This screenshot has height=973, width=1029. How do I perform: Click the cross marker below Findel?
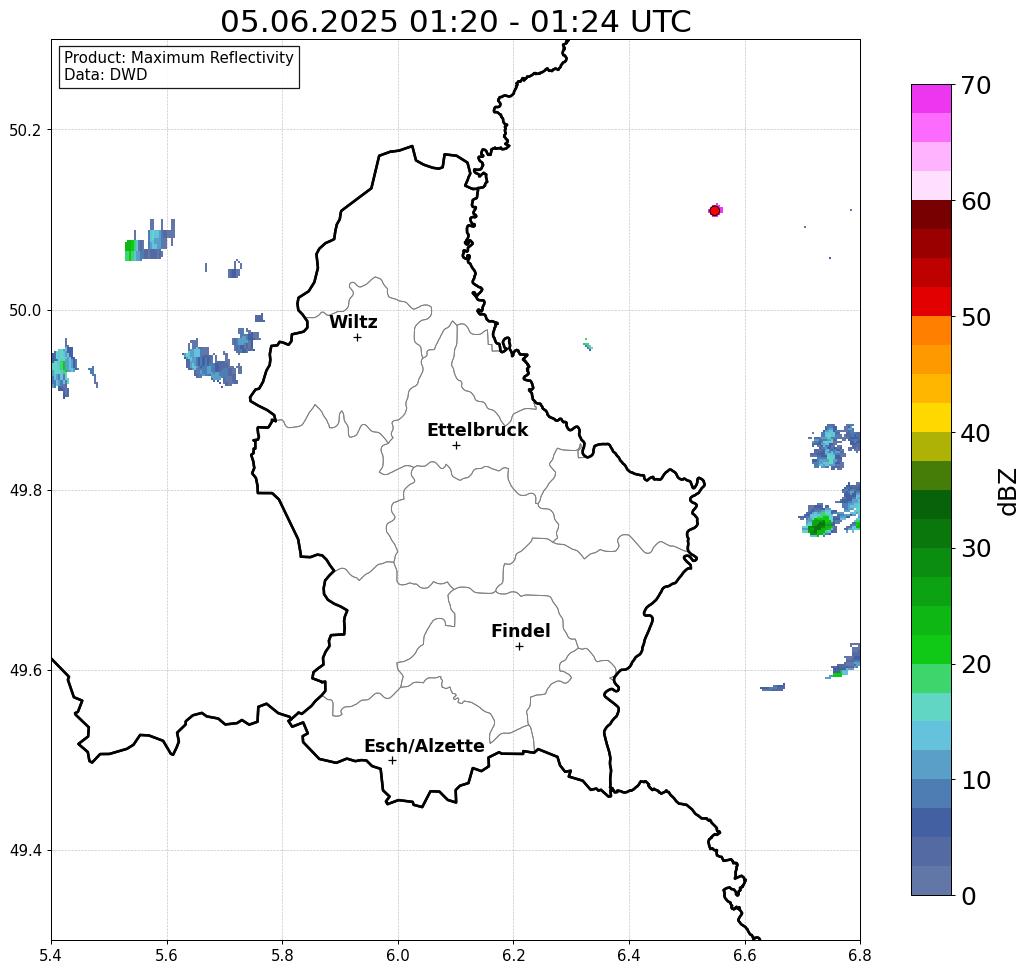tap(519, 646)
